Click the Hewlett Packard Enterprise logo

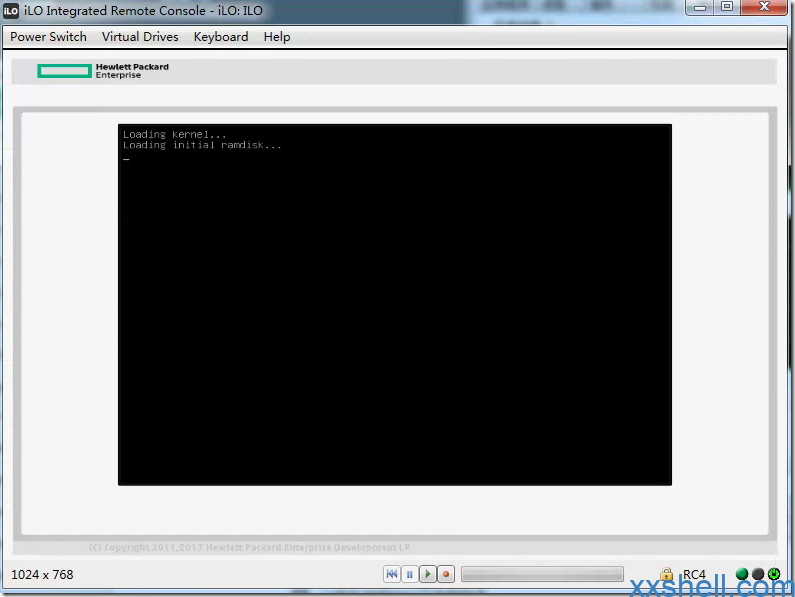tap(103, 71)
